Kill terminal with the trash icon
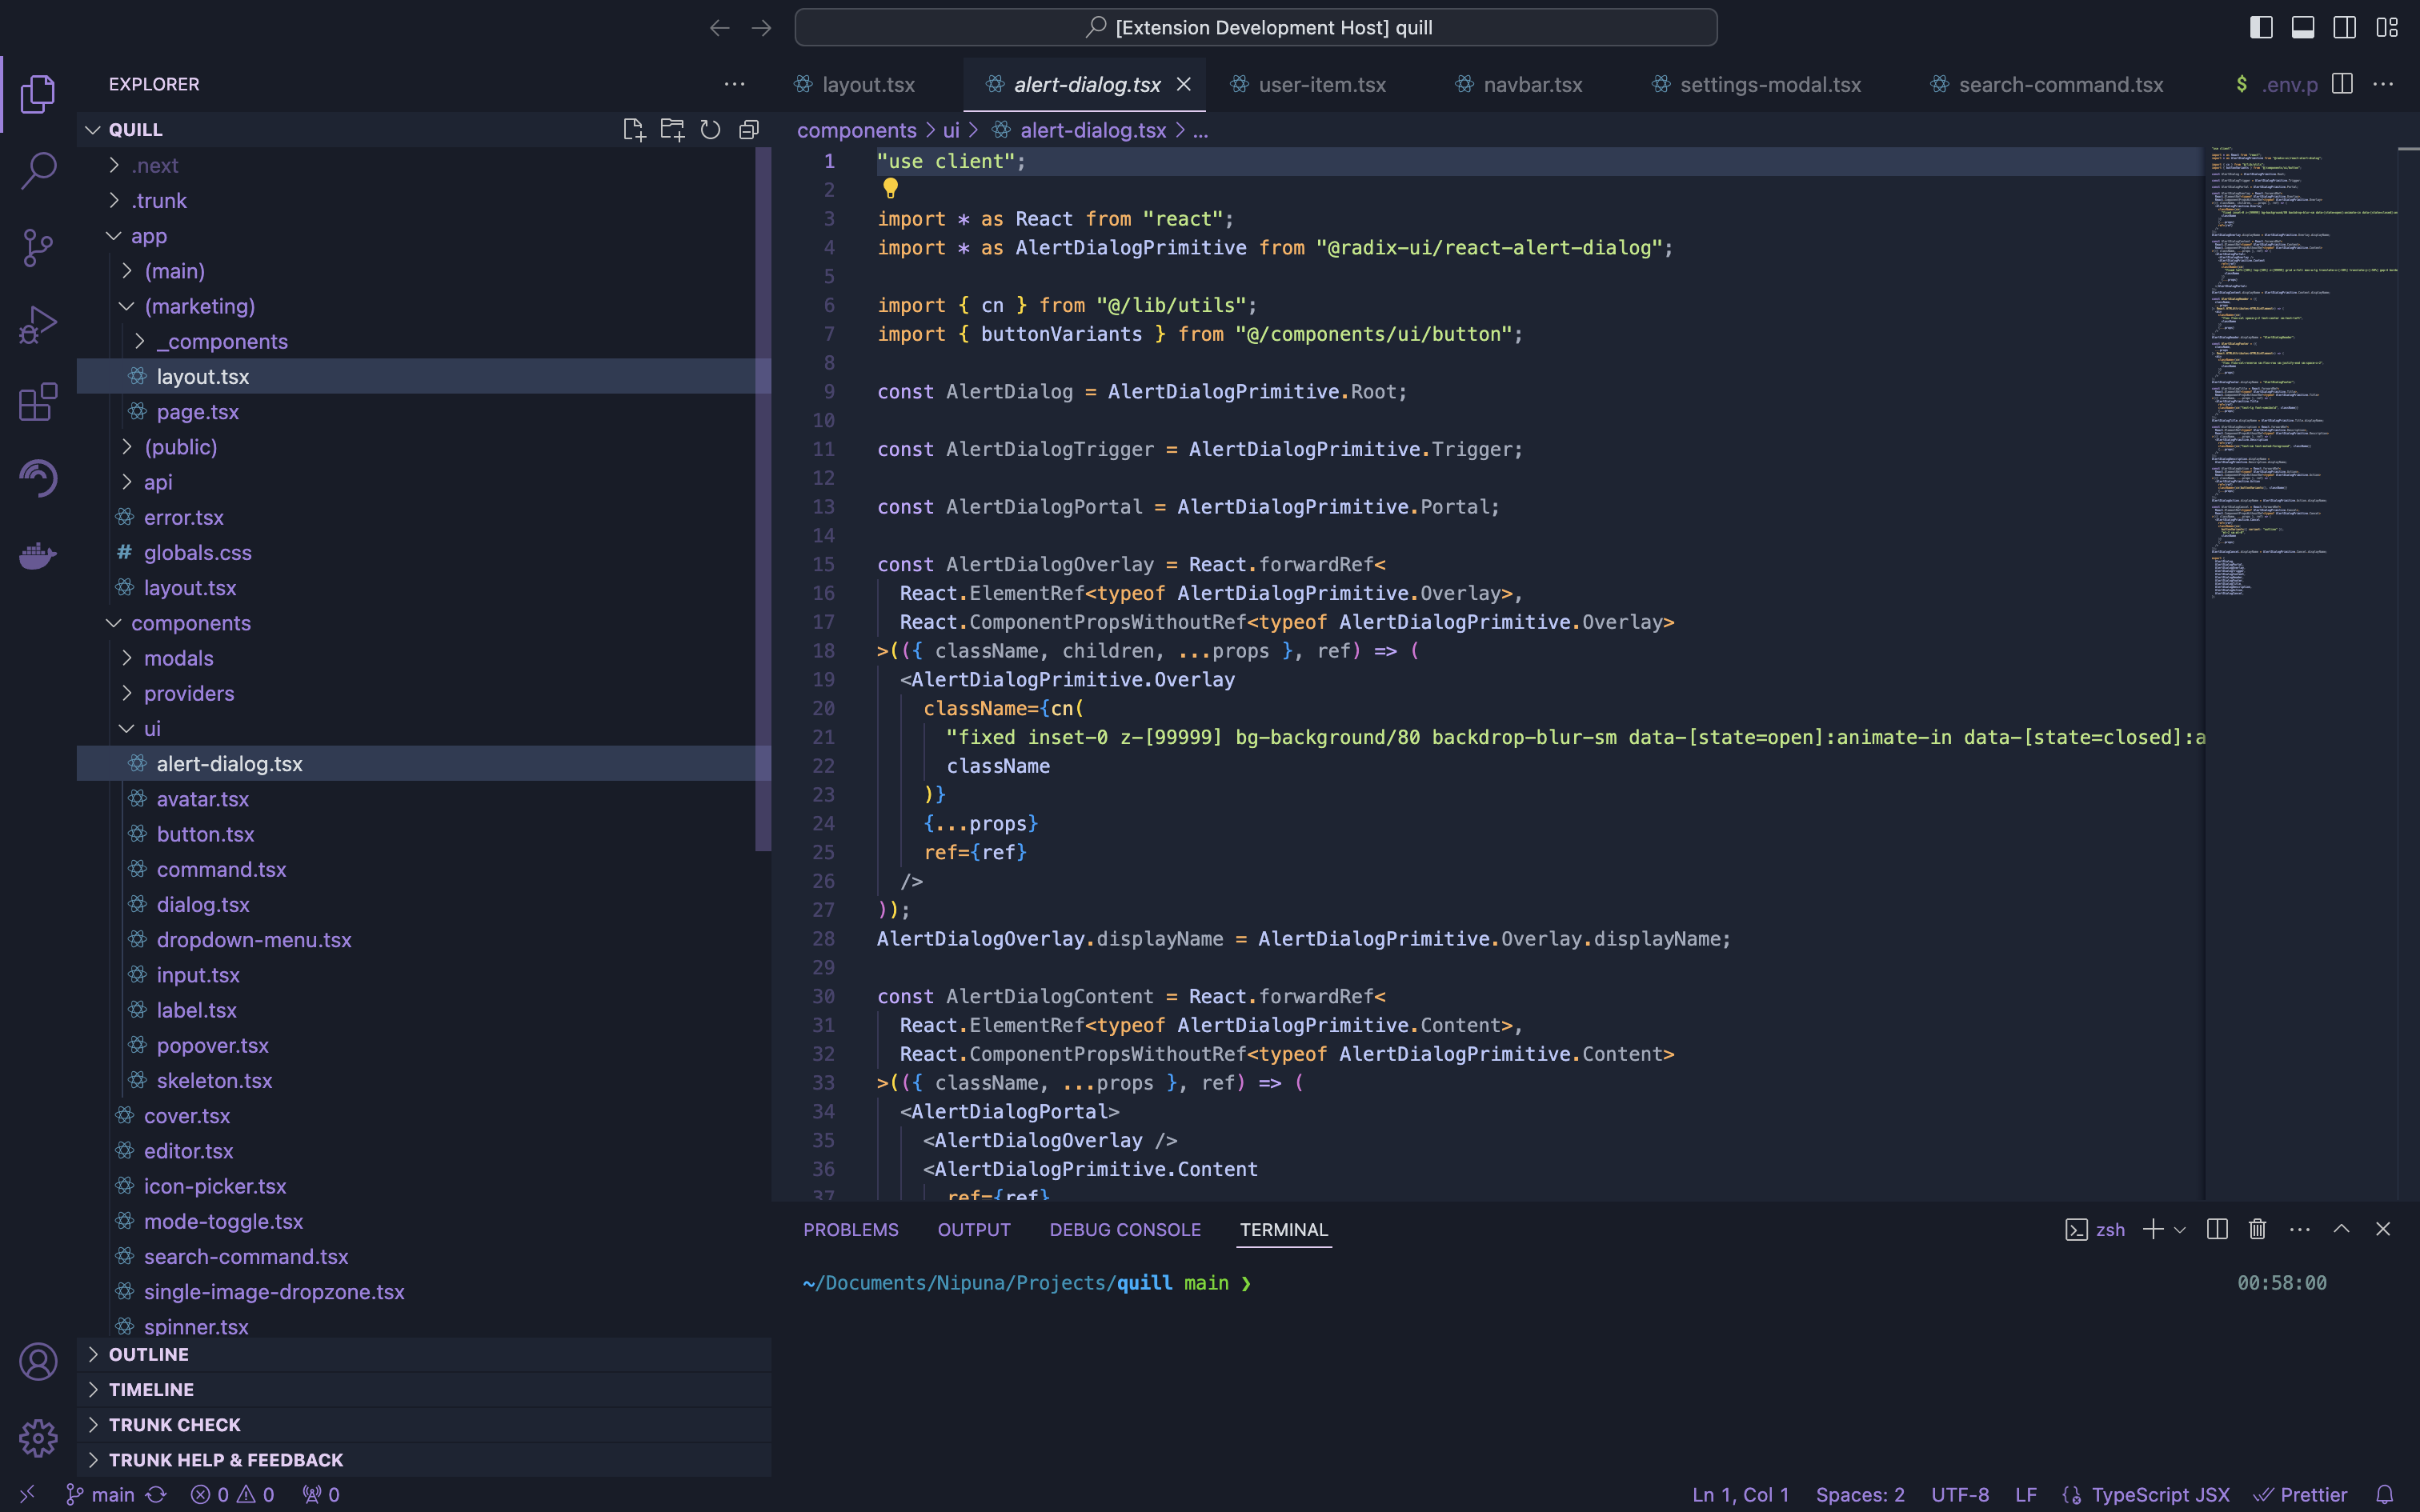Screen dimensions: 2420x1512 [x=2257, y=1229]
